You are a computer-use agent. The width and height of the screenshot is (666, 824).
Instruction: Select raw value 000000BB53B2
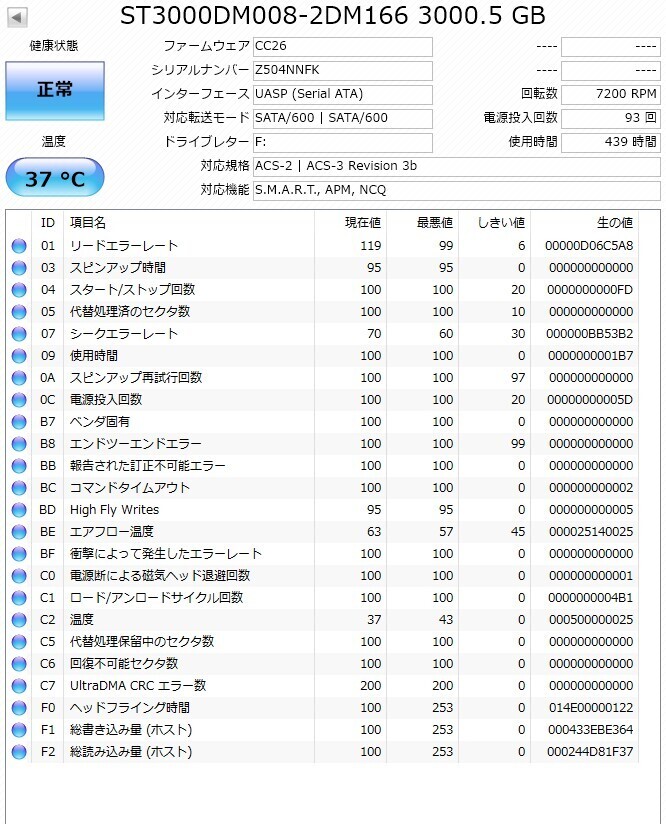pos(589,334)
